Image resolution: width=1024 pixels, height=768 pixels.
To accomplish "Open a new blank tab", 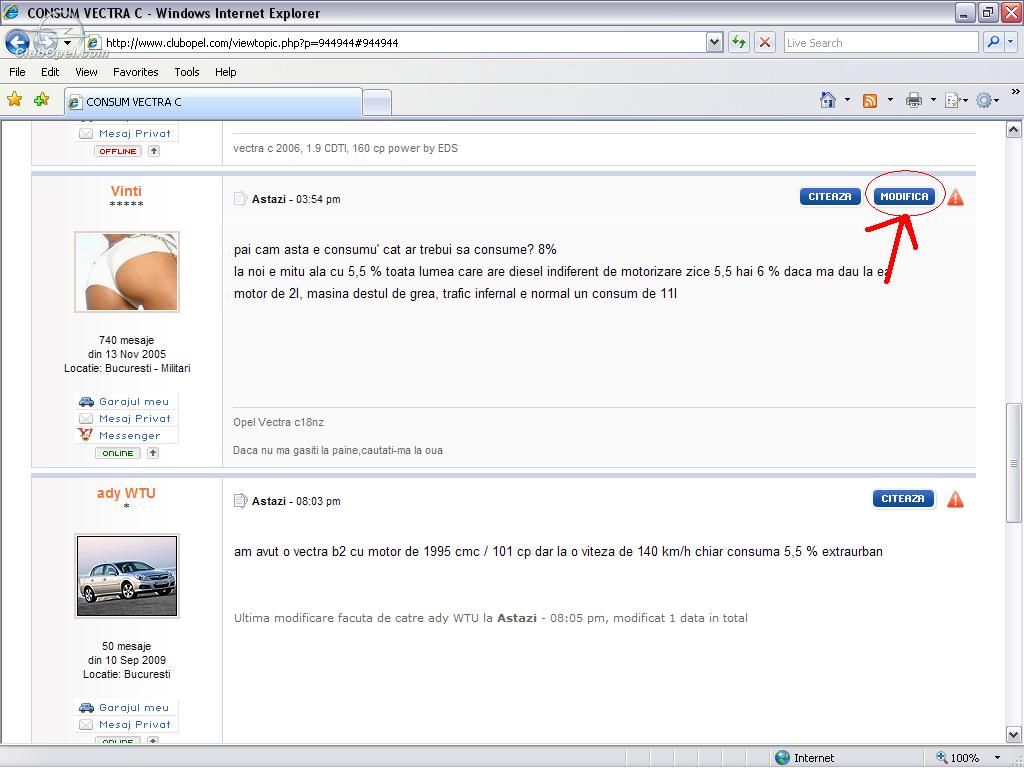I will click(377, 103).
